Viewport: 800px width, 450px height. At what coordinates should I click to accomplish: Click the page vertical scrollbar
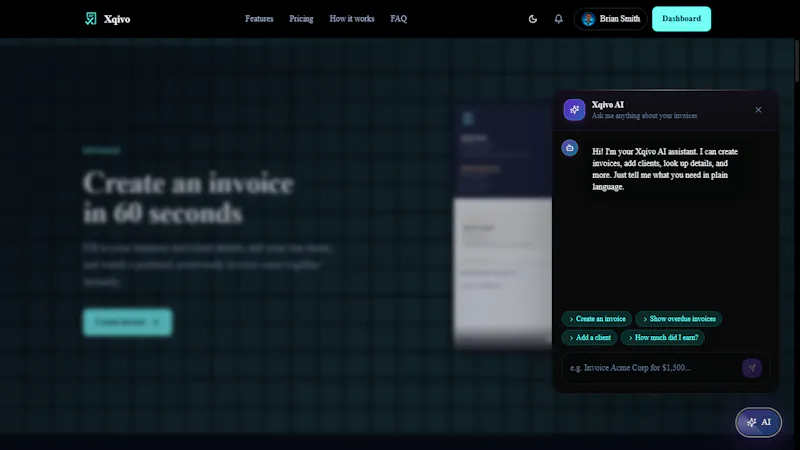tap(796, 61)
